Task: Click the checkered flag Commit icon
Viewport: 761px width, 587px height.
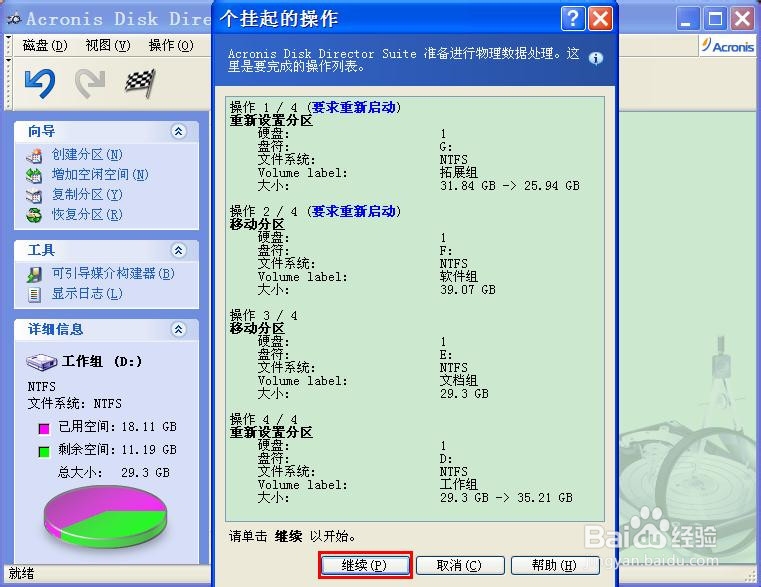Action: pyautogui.click(x=140, y=84)
